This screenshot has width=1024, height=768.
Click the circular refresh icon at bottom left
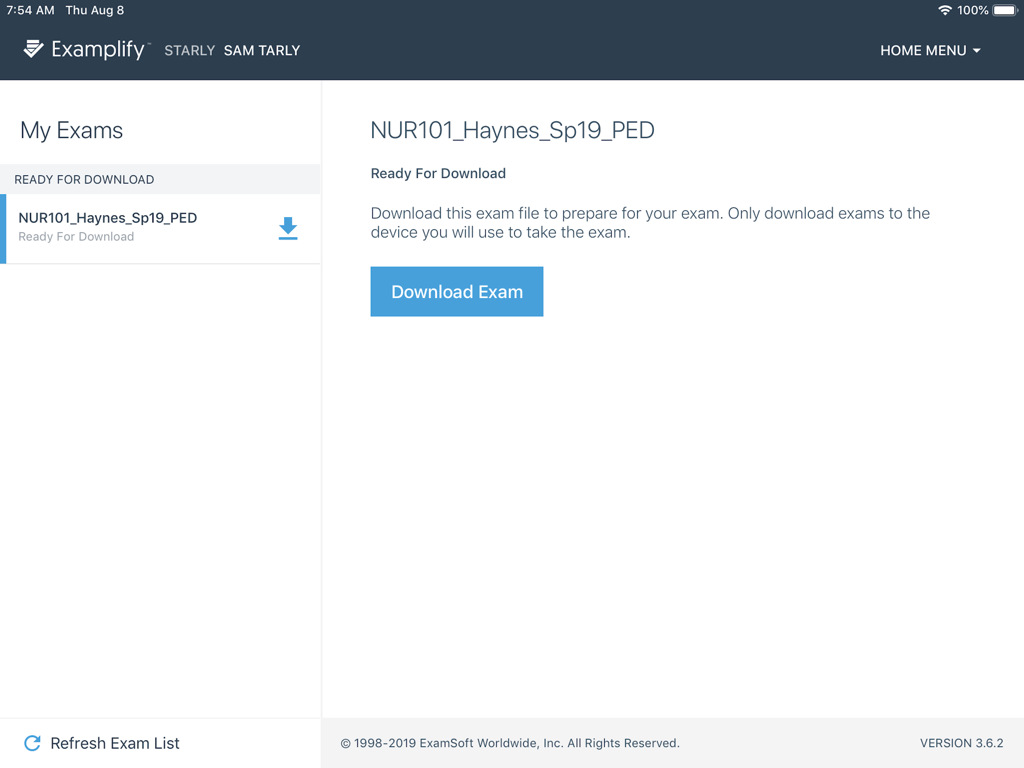[31, 743]
